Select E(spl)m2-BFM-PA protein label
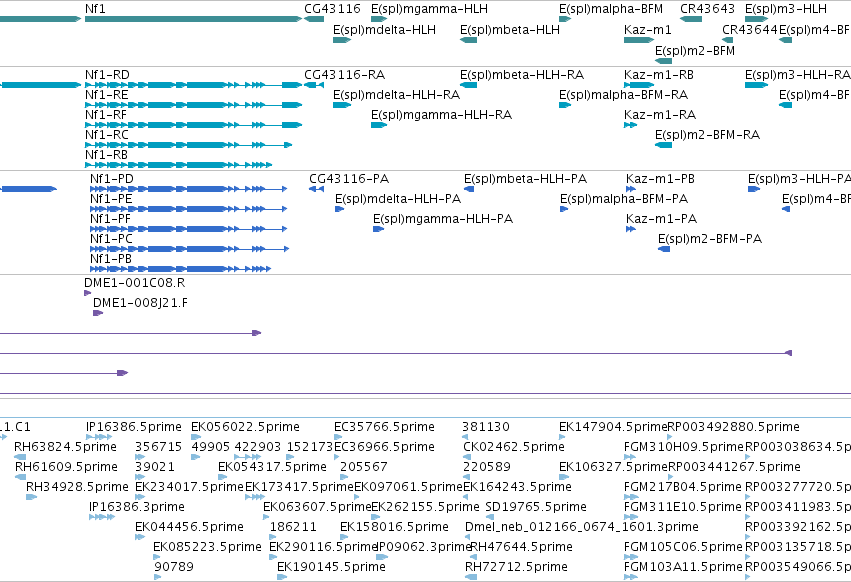 (x=710, y=239)
